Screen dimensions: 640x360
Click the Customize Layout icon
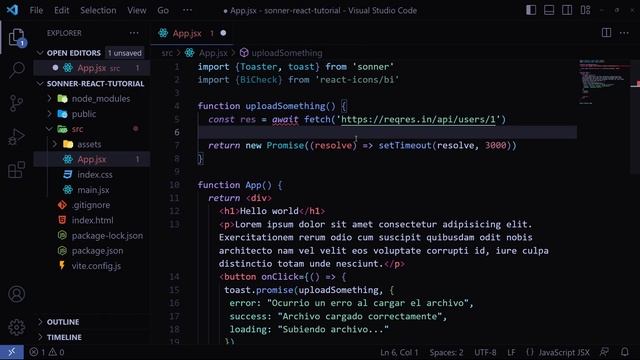point(586,10)
